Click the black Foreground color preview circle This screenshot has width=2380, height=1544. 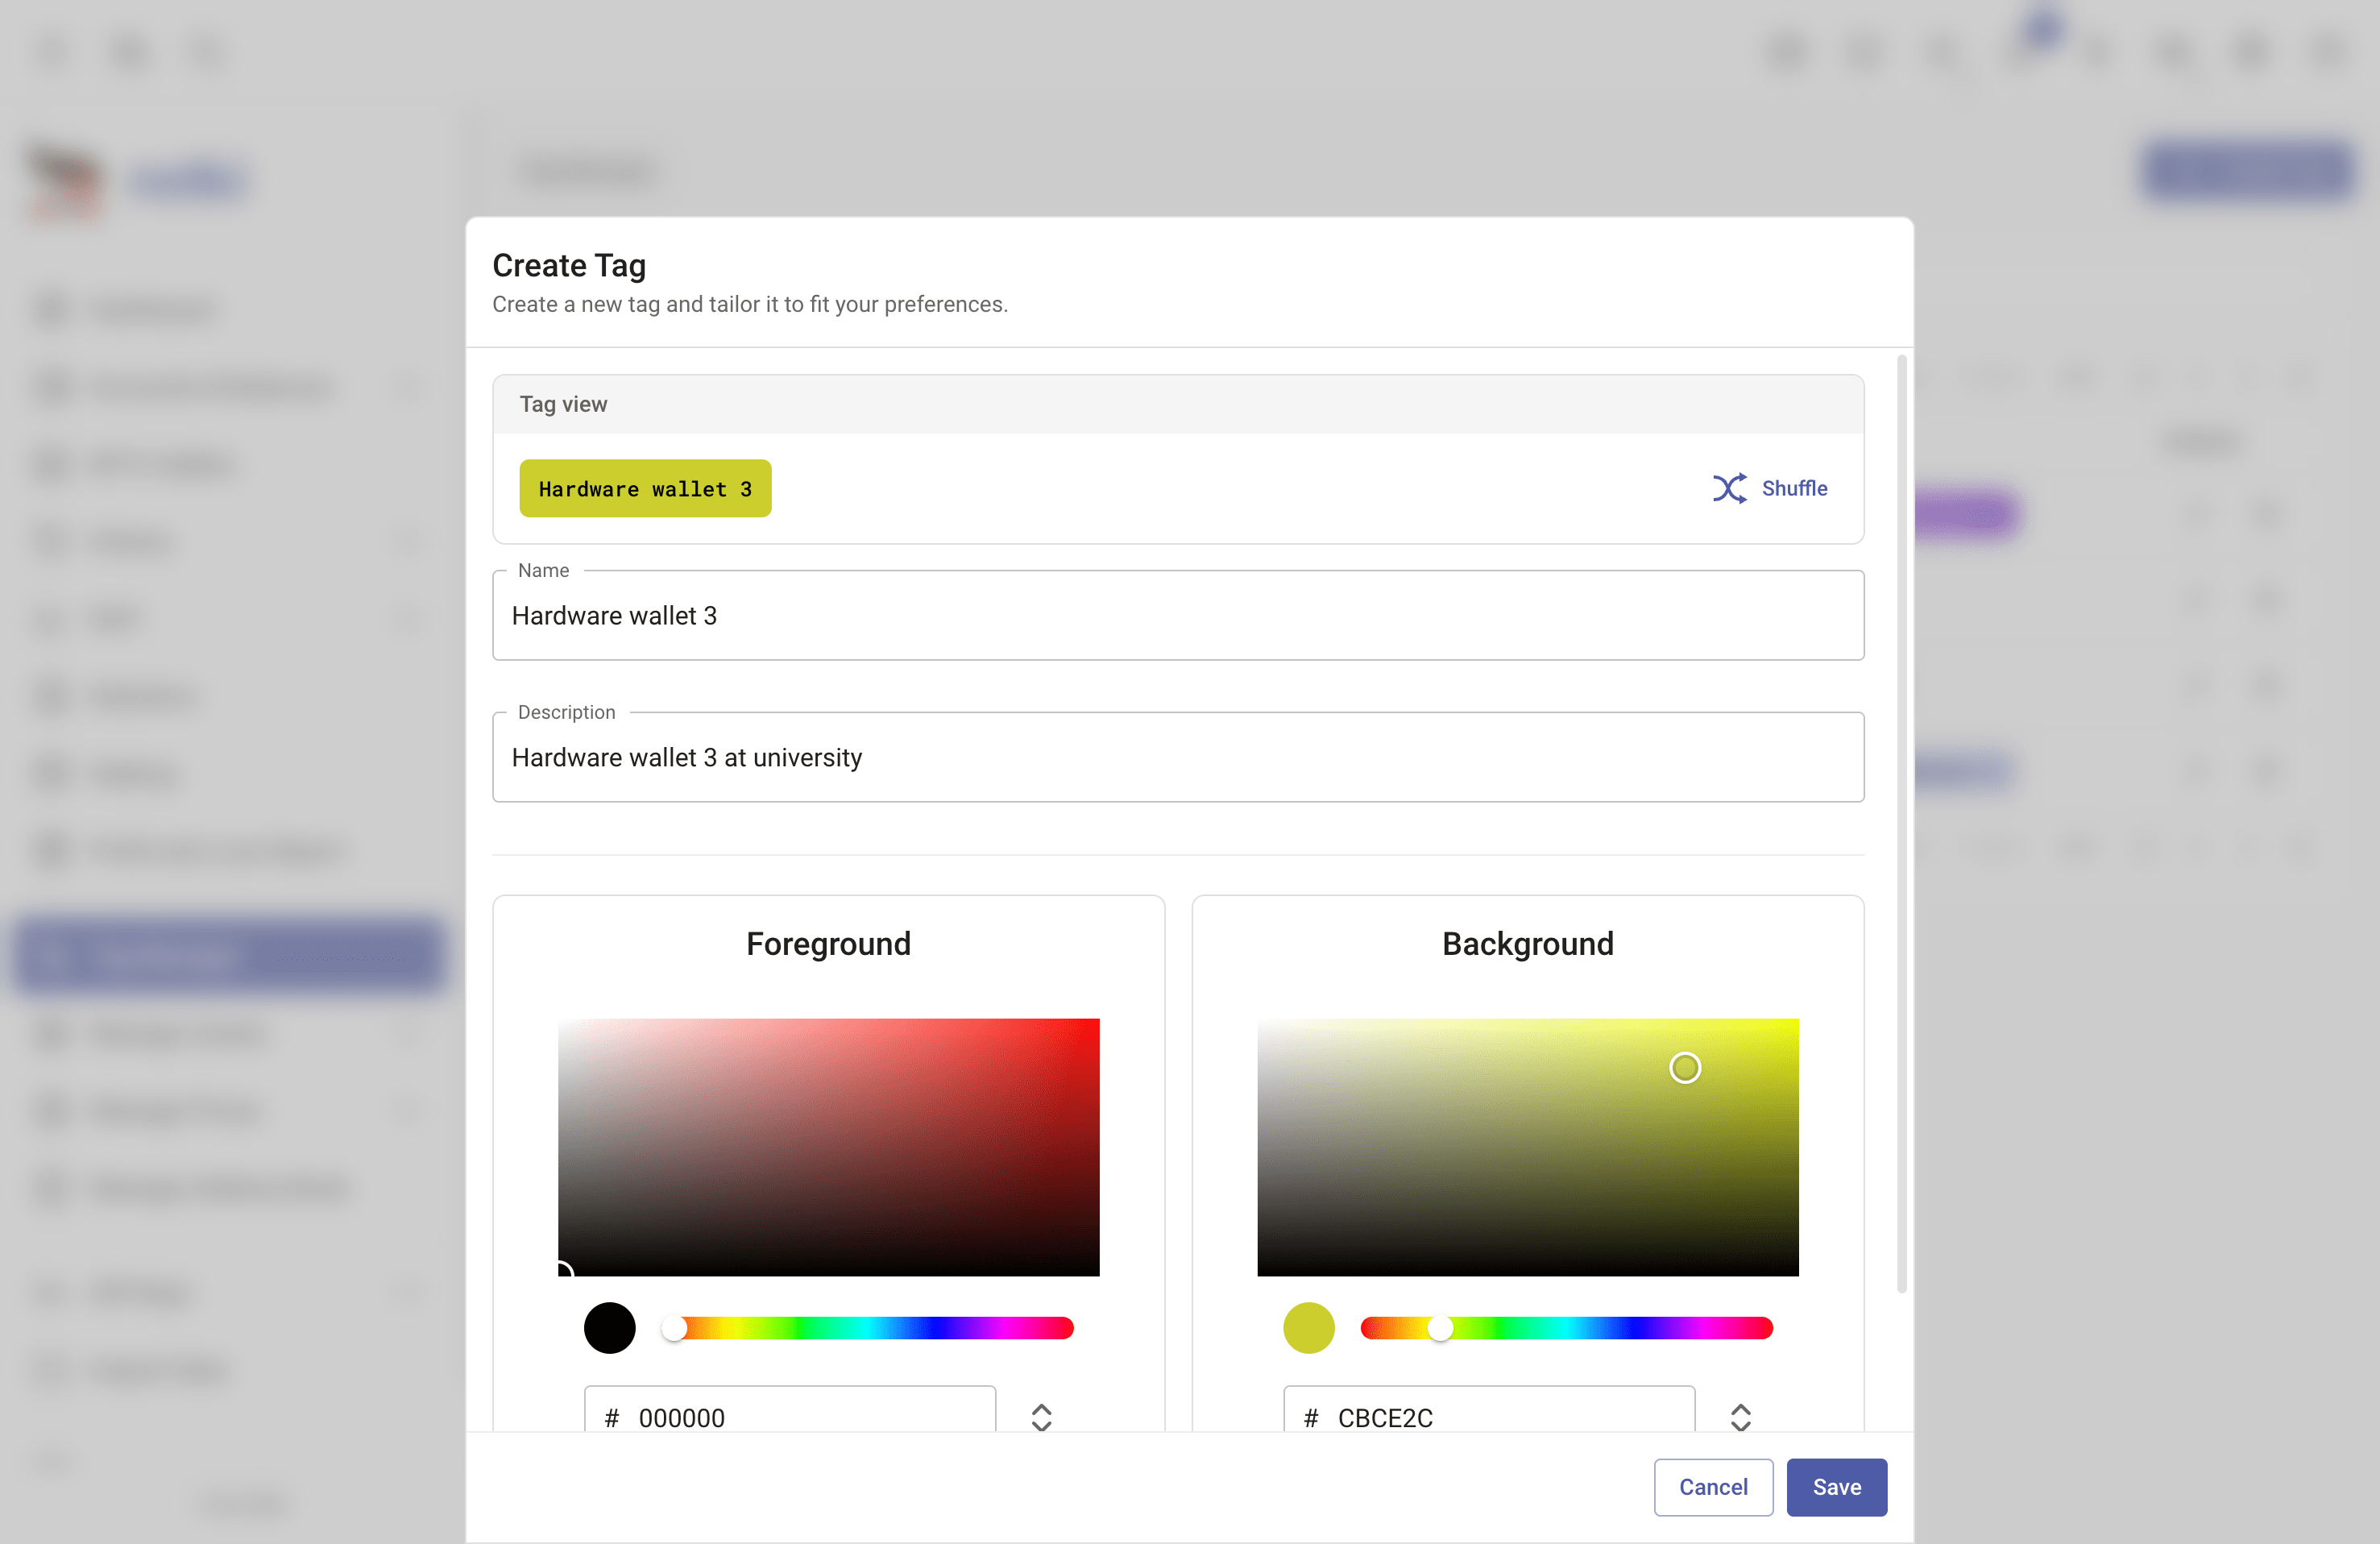coord(609,1328)
